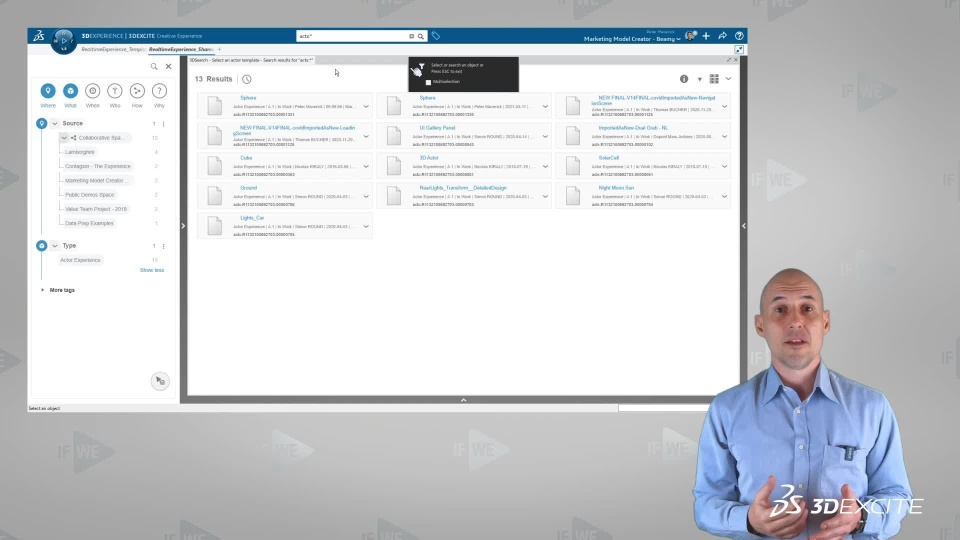
Task: Collapse the Source tag section
Action: 54,124
